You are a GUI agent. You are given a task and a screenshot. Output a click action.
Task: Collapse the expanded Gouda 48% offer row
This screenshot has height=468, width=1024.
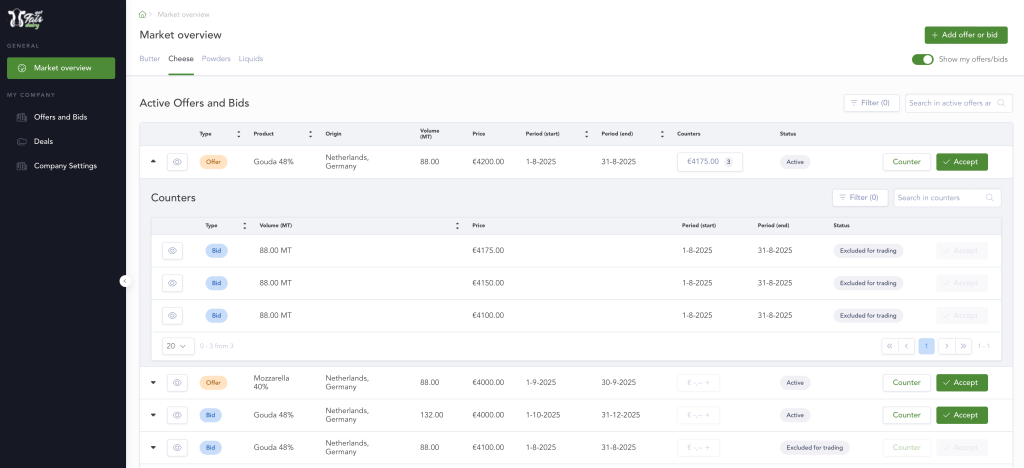[x=153, y=161]
